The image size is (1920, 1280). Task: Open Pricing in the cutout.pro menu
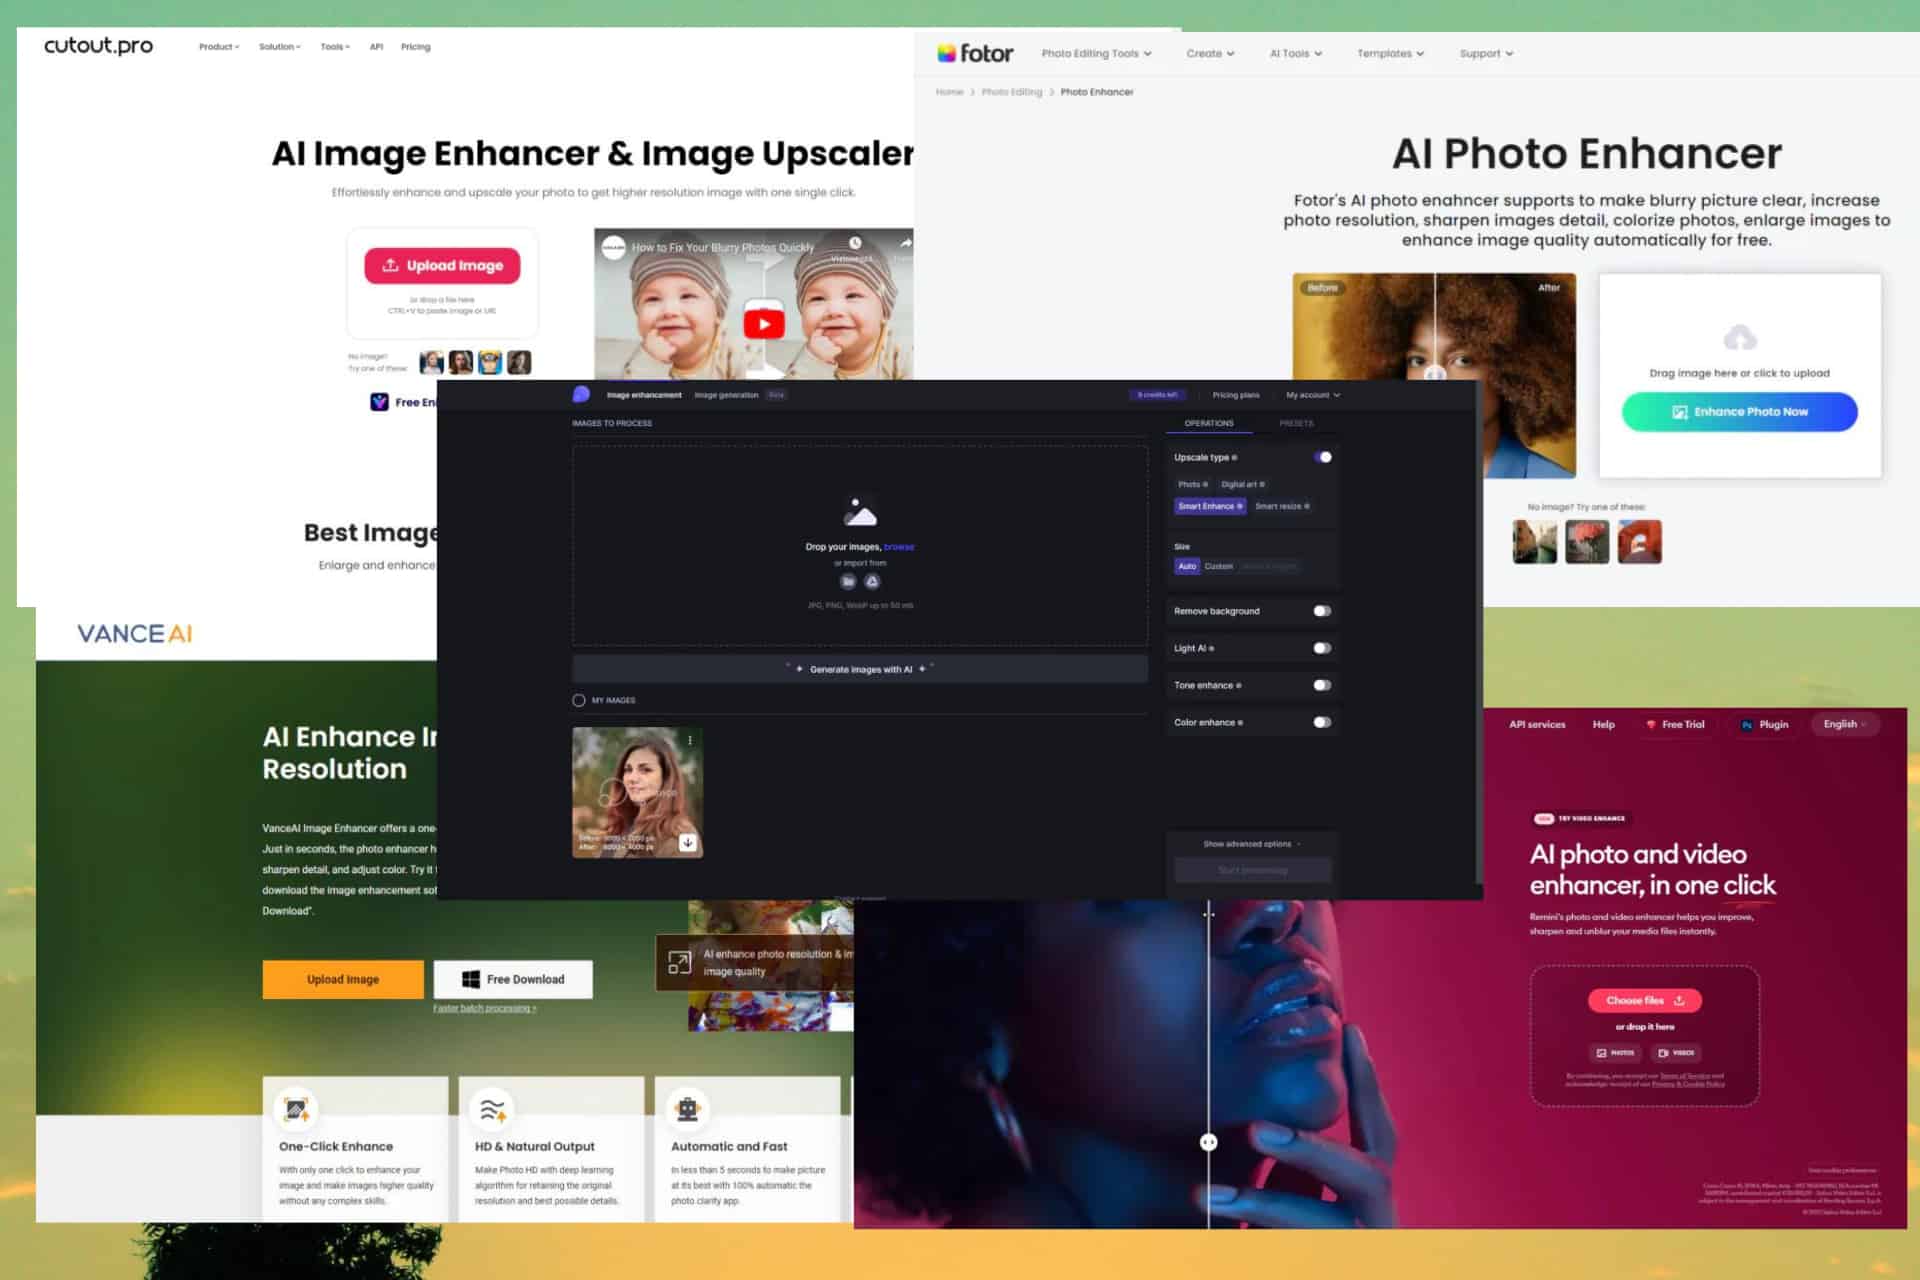(415, 47)
